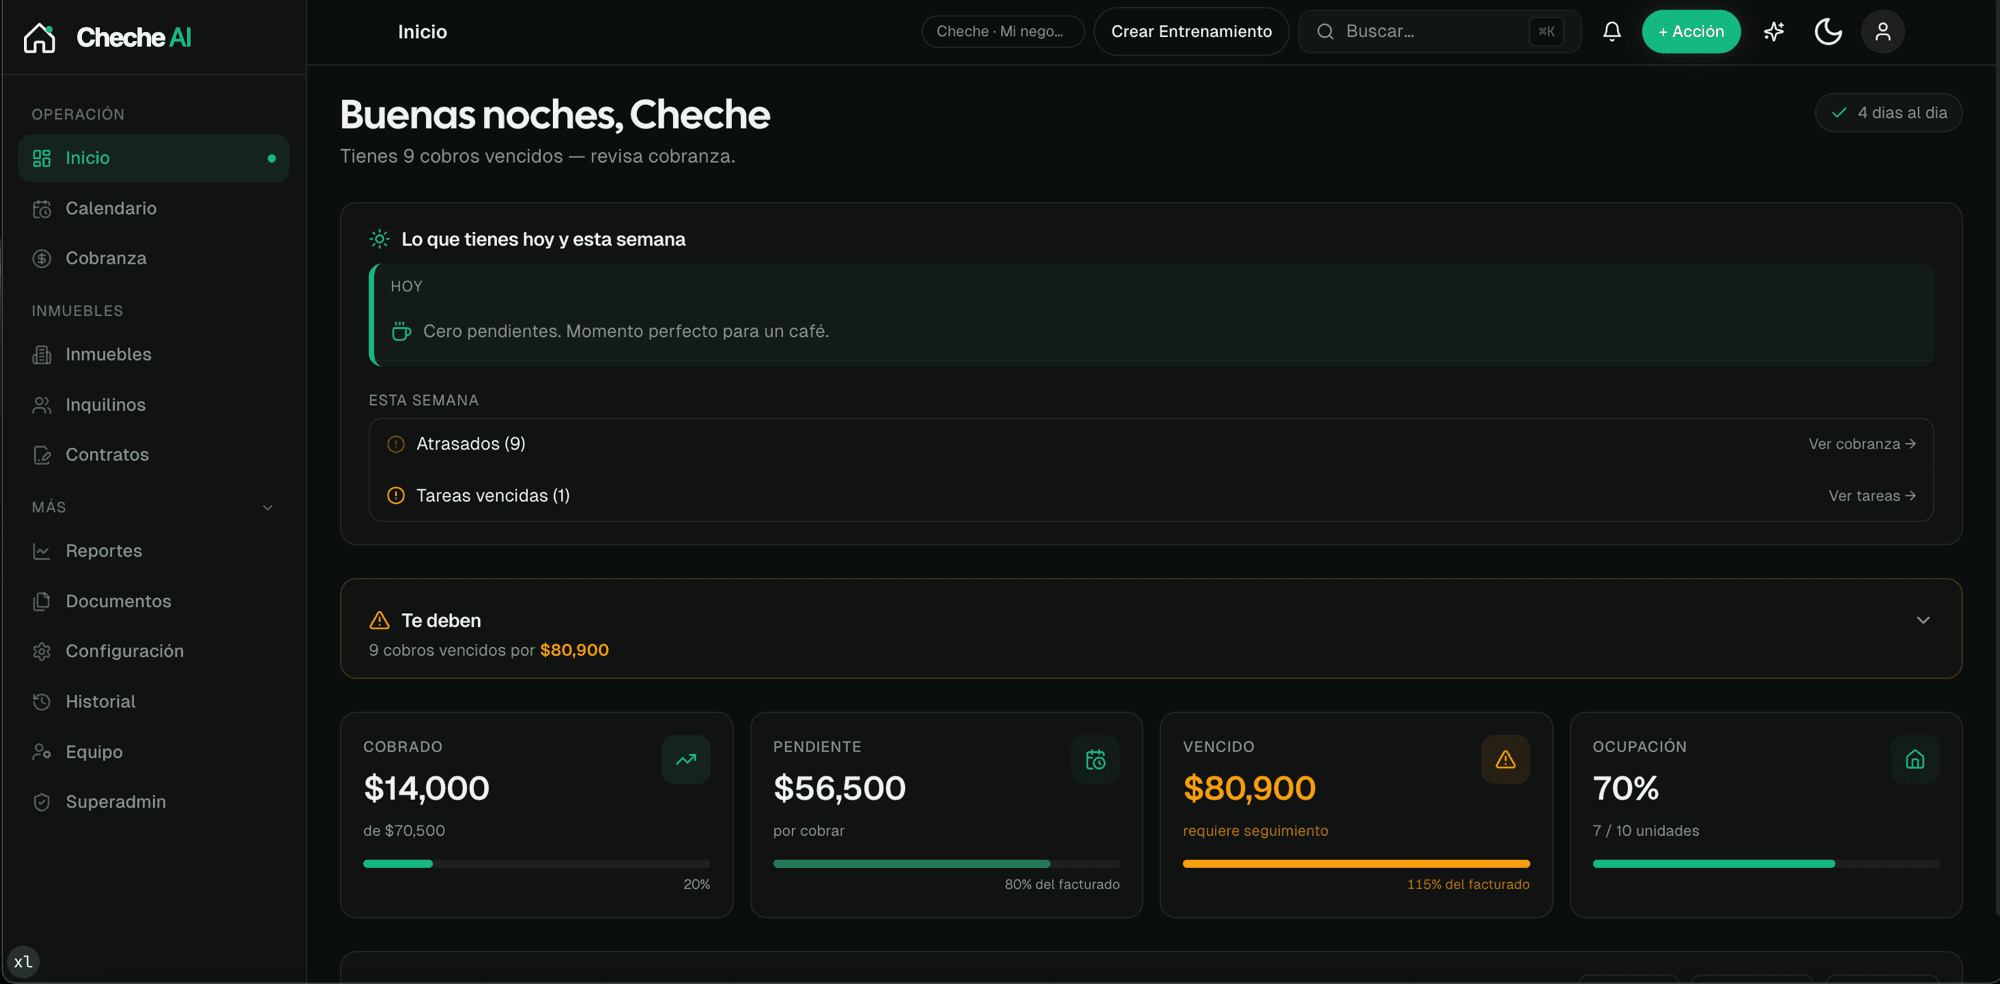
Task: Click the Ocupación 70% progress bar
Action: 1766,864
